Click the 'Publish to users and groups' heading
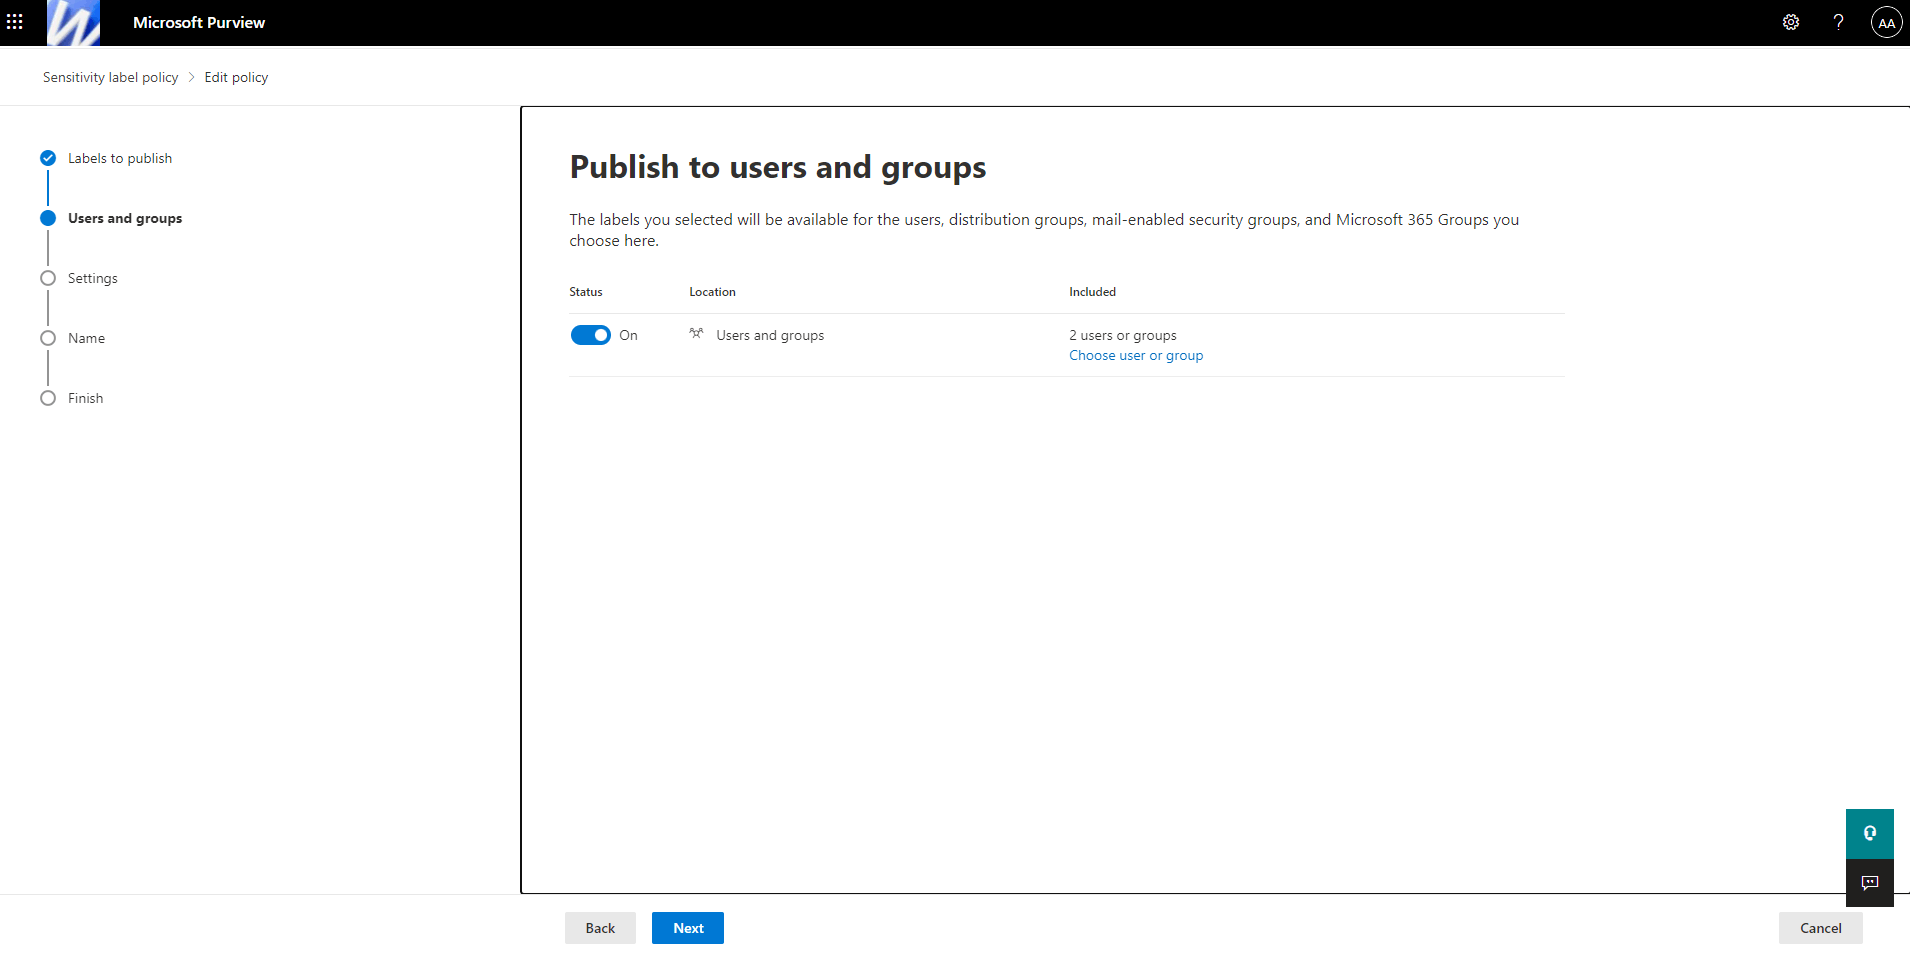This screenshot has width=1910, height=956. pyautogui.click(x=778, y=167)
